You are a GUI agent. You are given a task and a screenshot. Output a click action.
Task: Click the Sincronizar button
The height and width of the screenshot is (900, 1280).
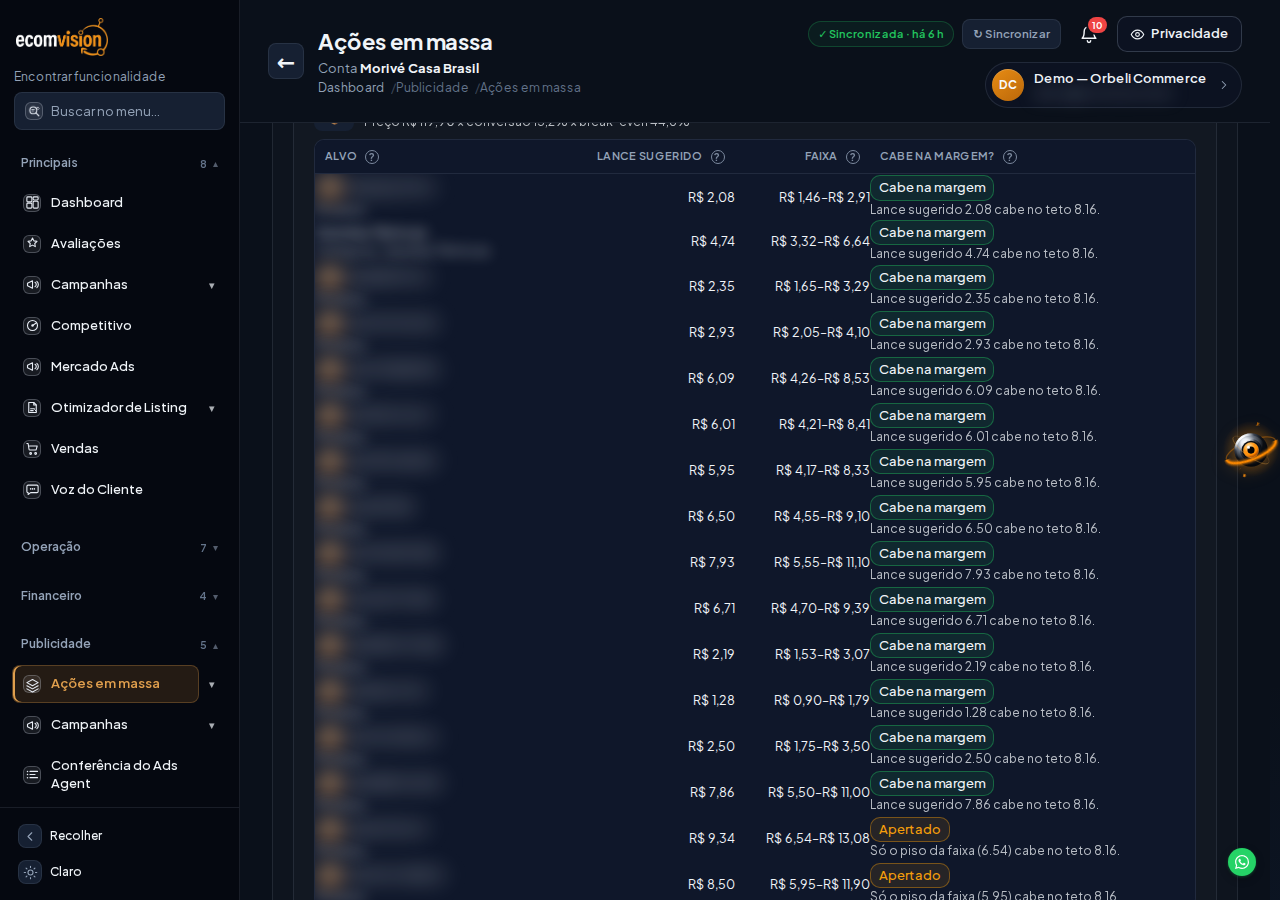[x=1011, y=34]
